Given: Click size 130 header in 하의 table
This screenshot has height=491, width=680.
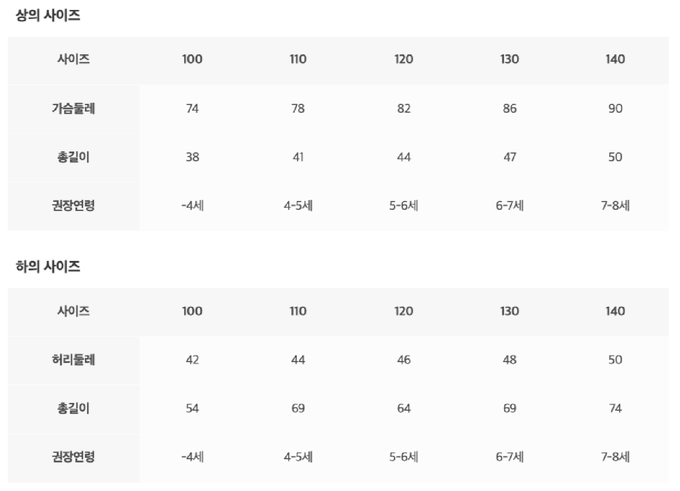Looking at the screenshot, I should click(x=510, y=311).
